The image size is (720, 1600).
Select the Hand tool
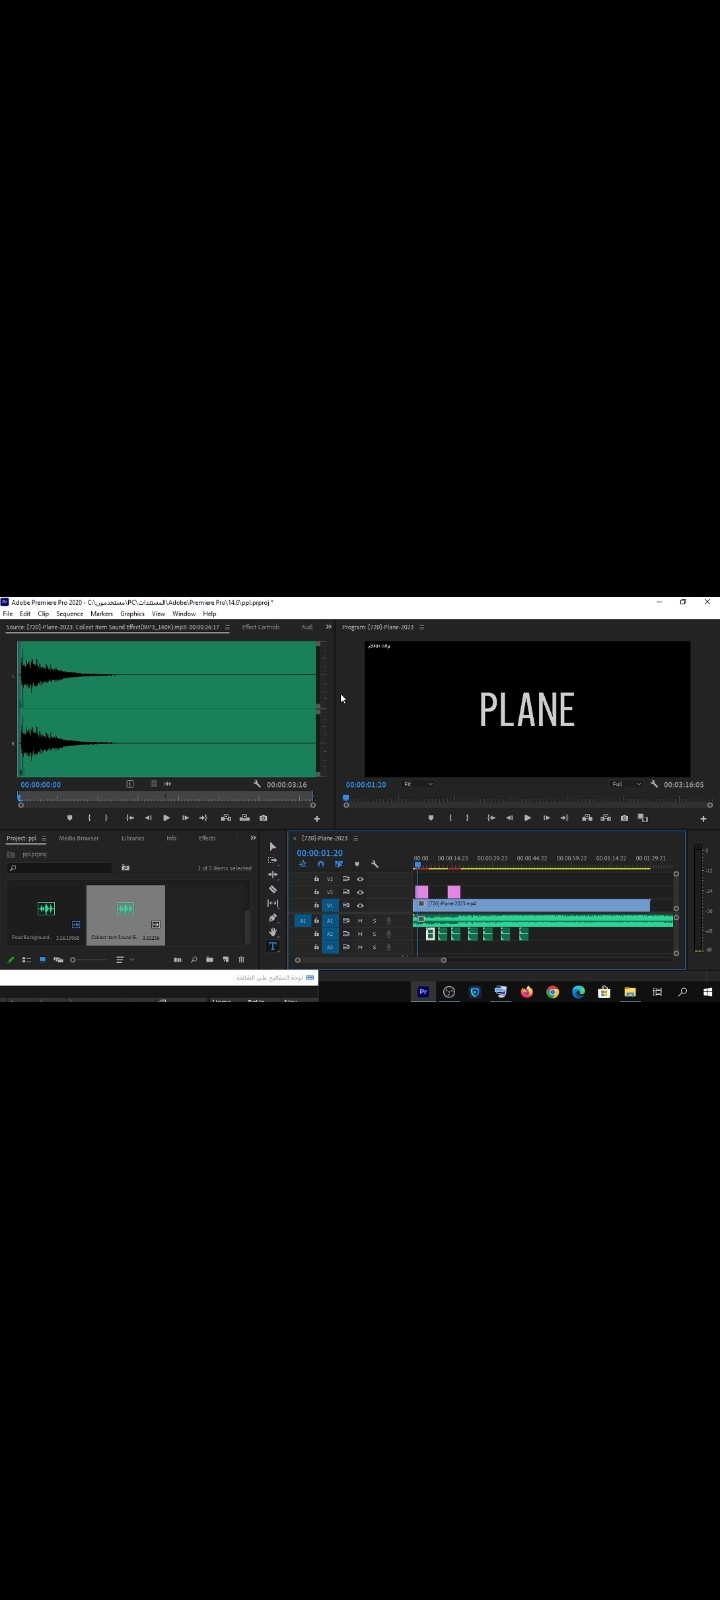(273, 932)
